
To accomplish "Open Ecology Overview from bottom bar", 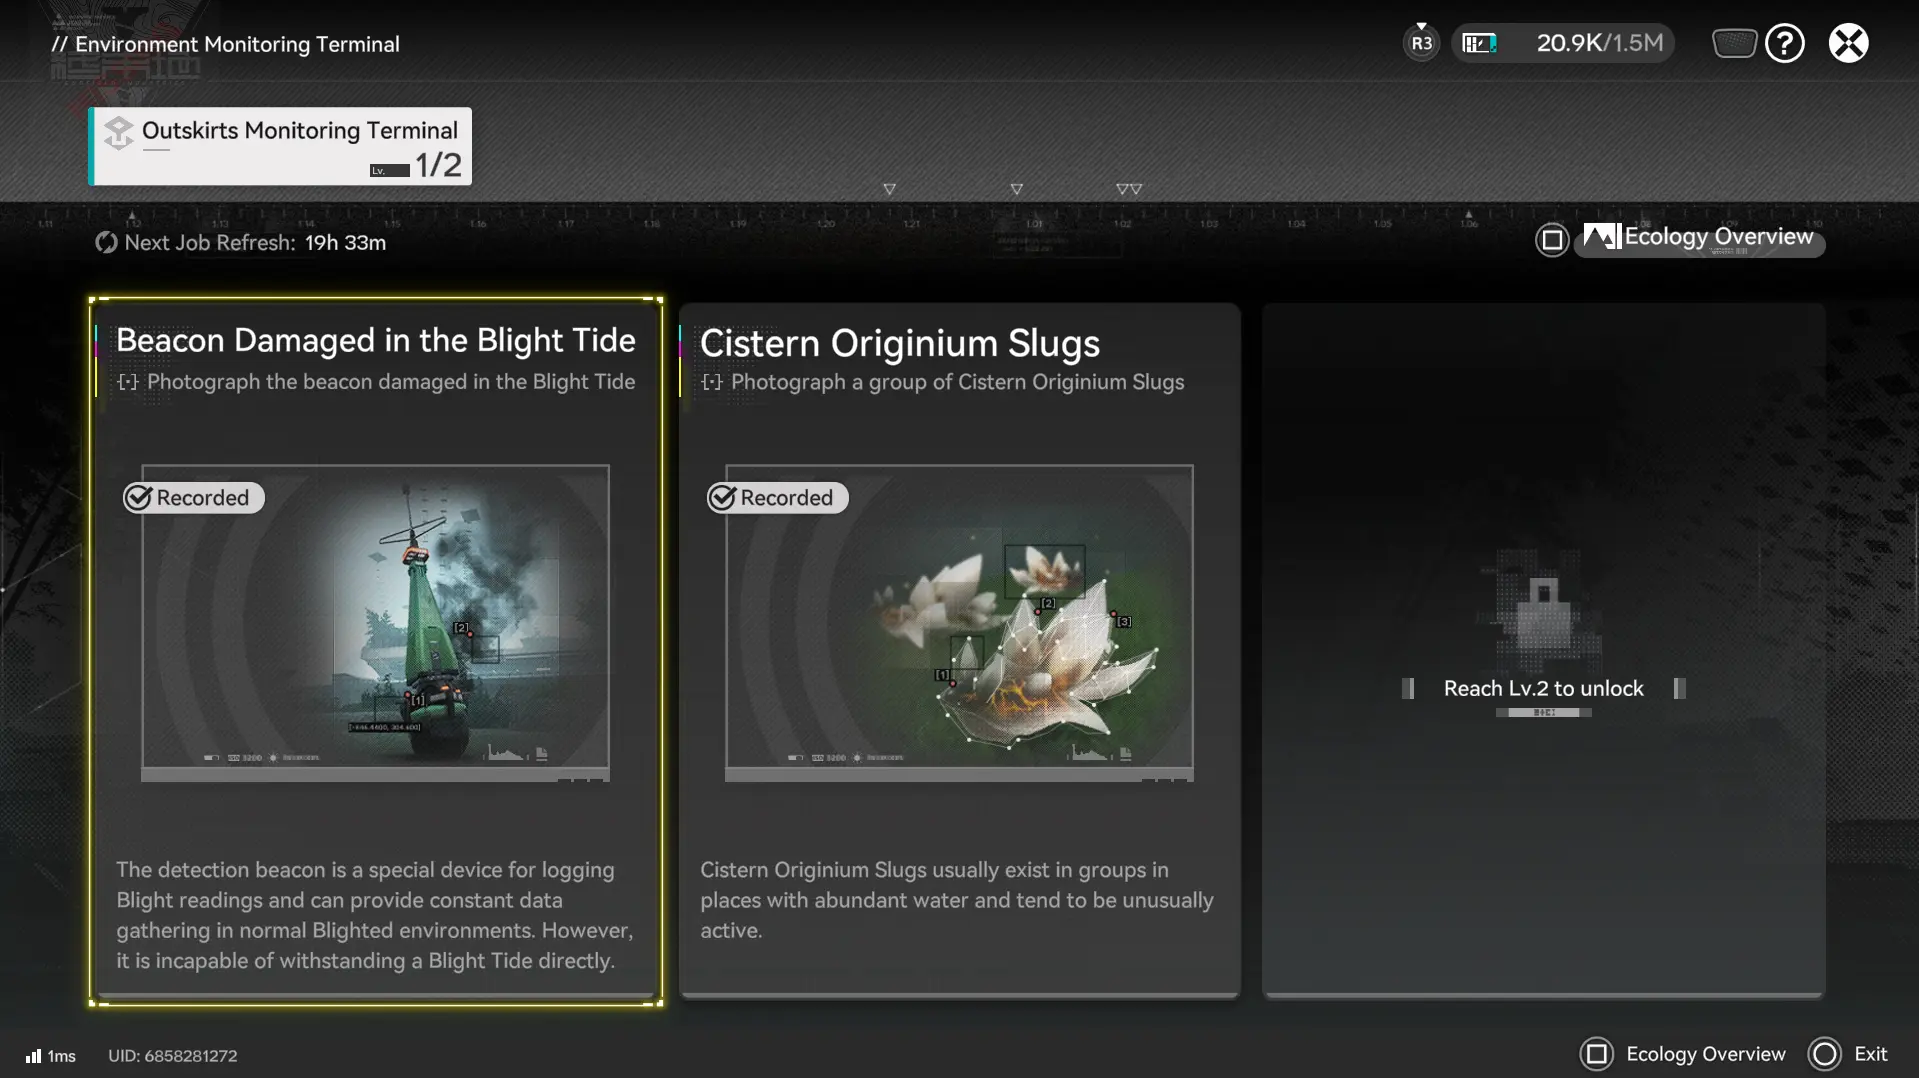I will [x=1684, y=1054].
